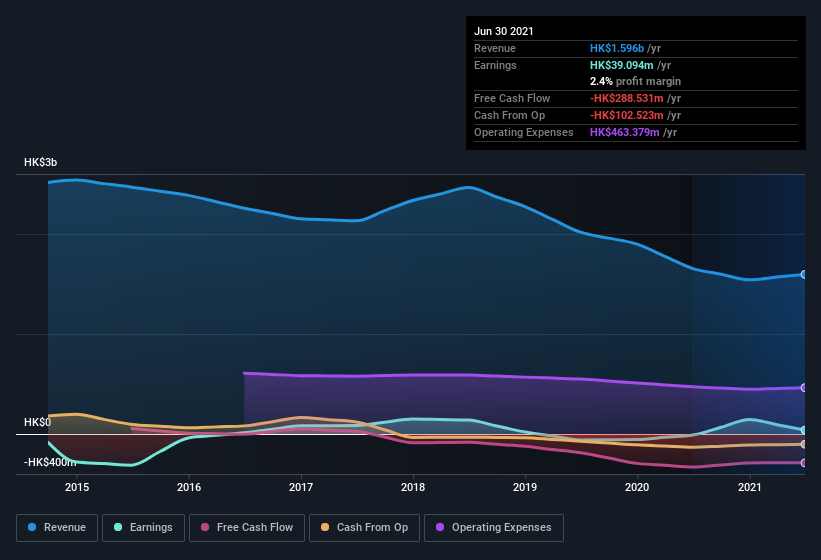Click the Free Cash Flow label in tooltip

coord(512,98)
